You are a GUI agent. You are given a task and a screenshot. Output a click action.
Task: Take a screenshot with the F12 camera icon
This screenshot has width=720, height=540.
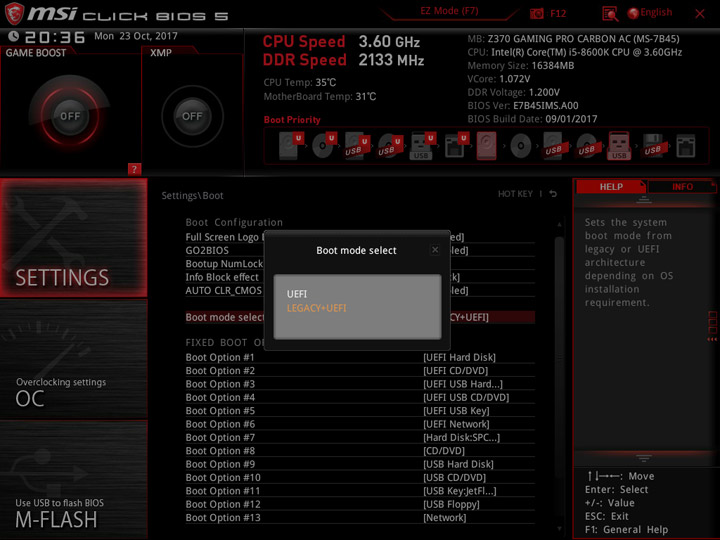[x=536, y=13]
